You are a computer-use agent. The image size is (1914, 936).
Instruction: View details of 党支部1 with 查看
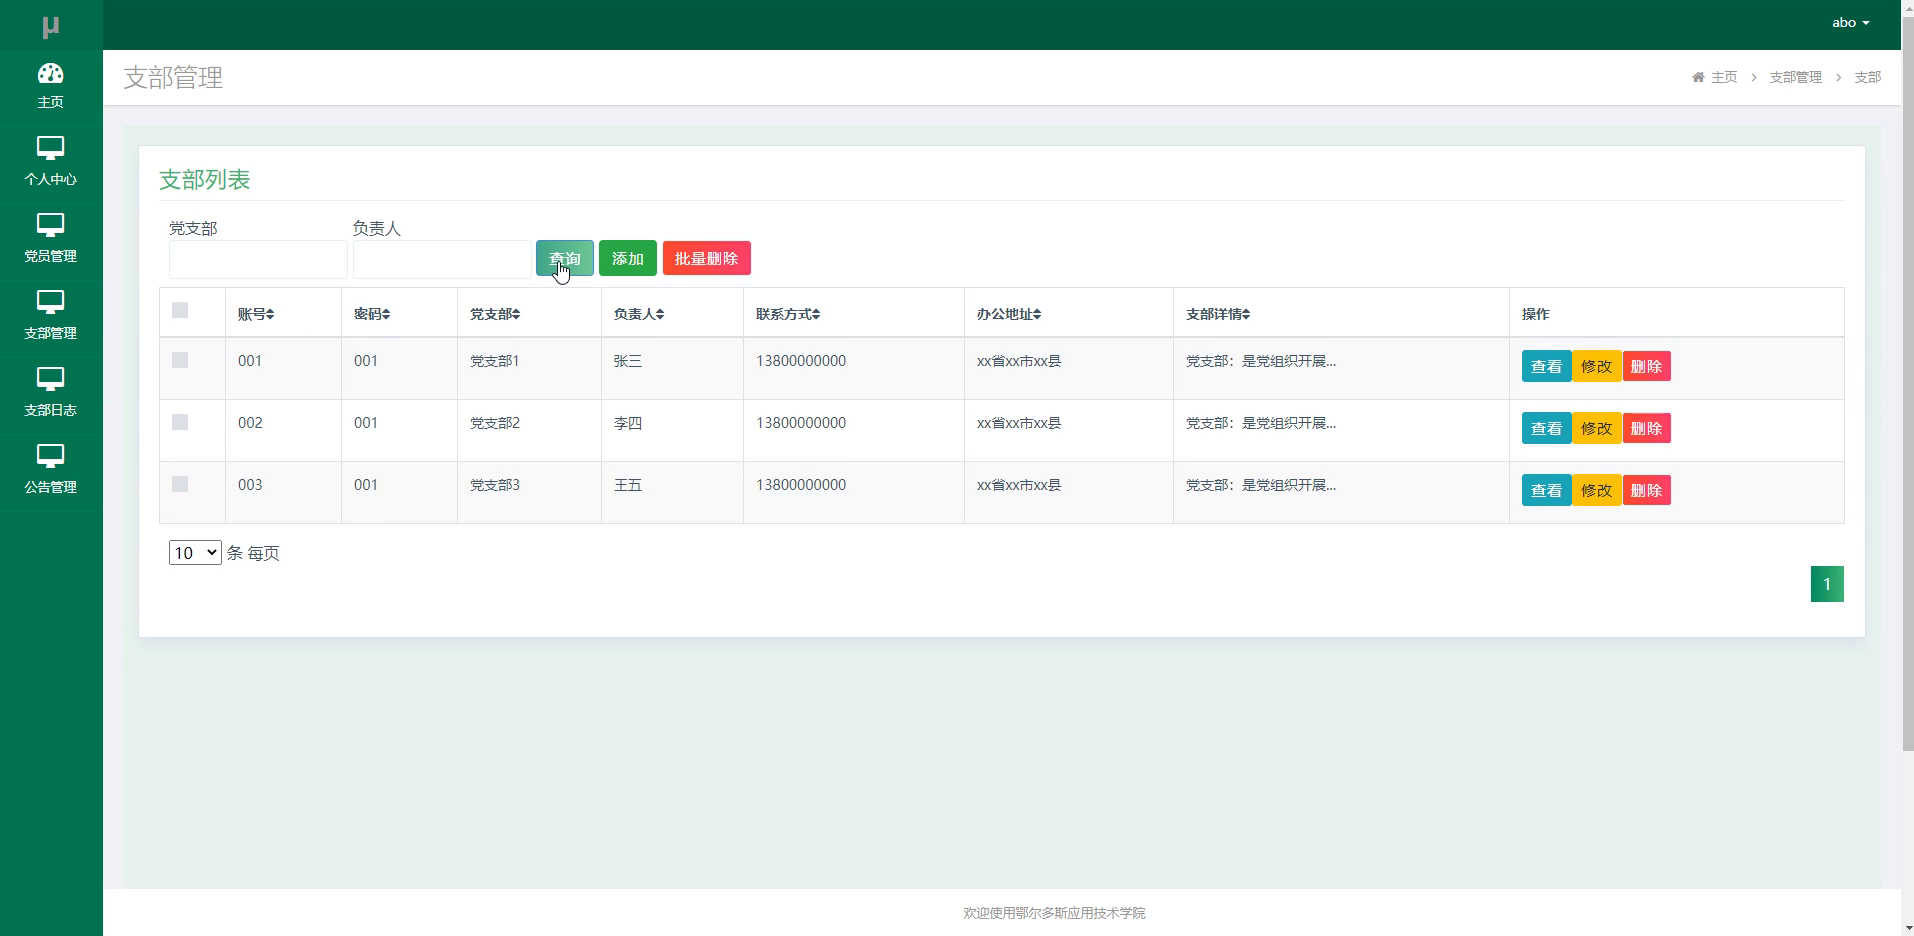click(x=1546, y=366)
